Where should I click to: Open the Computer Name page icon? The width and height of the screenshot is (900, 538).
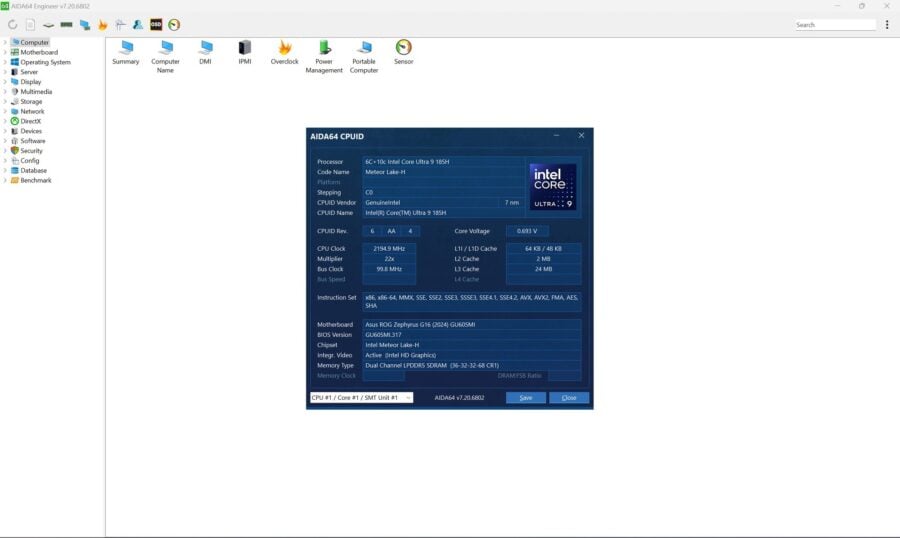point(165,56)
